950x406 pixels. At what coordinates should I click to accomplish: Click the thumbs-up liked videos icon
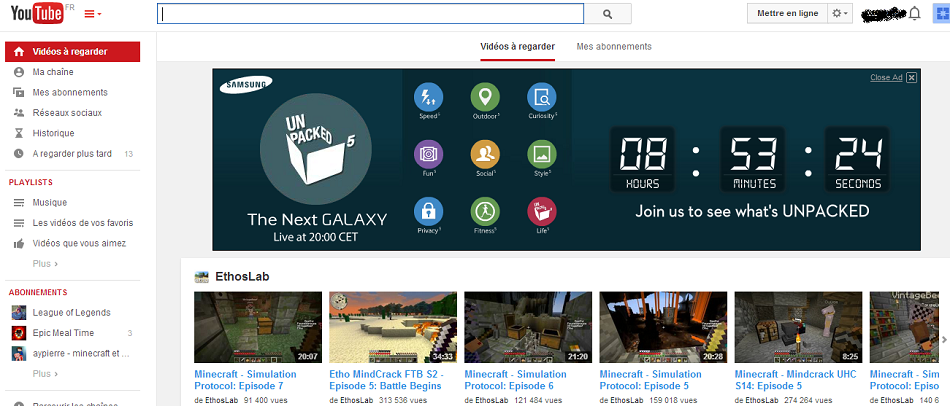tap(19, 244)
